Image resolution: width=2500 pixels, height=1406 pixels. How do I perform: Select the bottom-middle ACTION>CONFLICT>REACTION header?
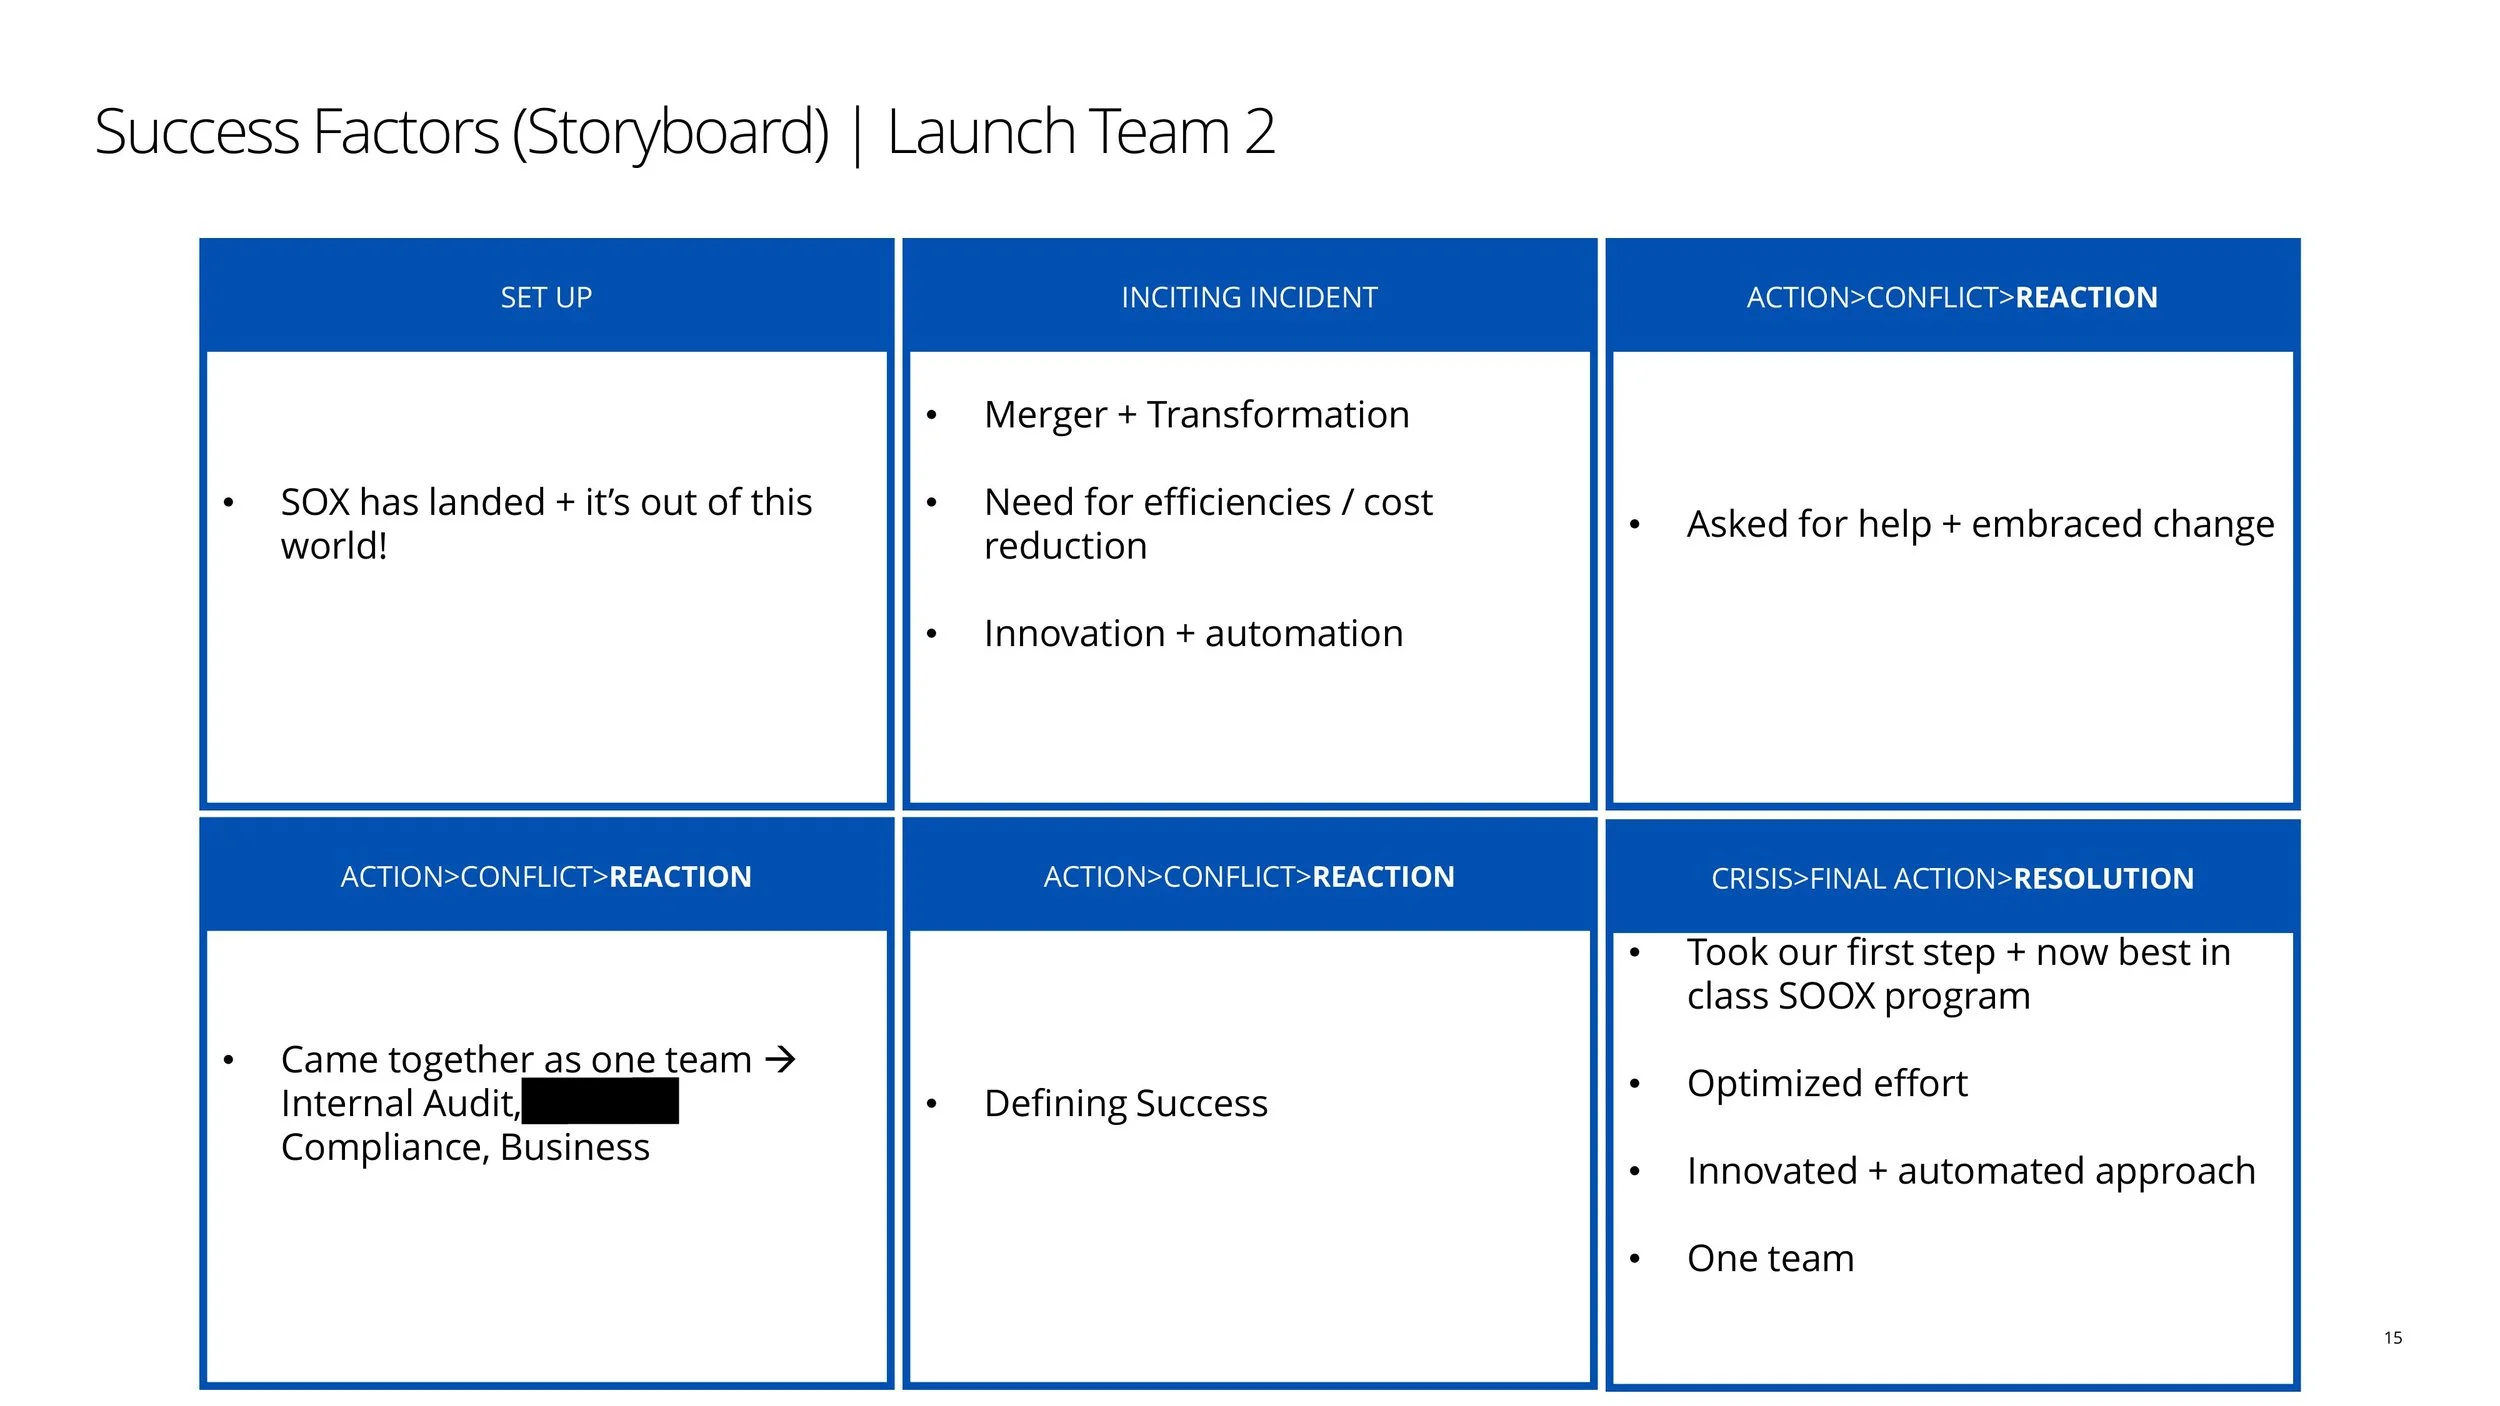click(1248, 877)
